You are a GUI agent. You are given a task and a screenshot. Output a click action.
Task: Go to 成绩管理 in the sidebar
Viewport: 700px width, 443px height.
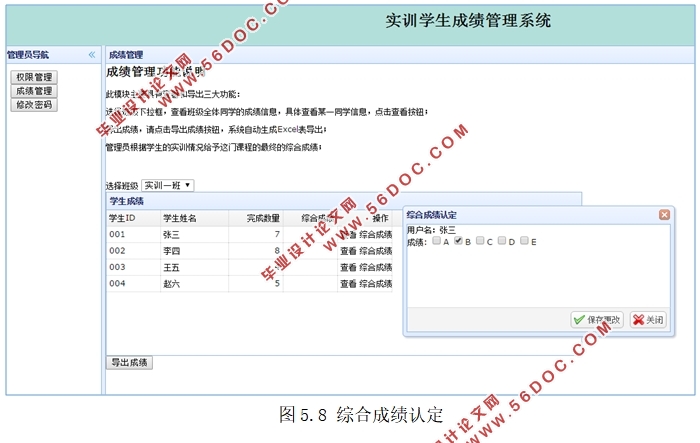click(x=35, y=91)
